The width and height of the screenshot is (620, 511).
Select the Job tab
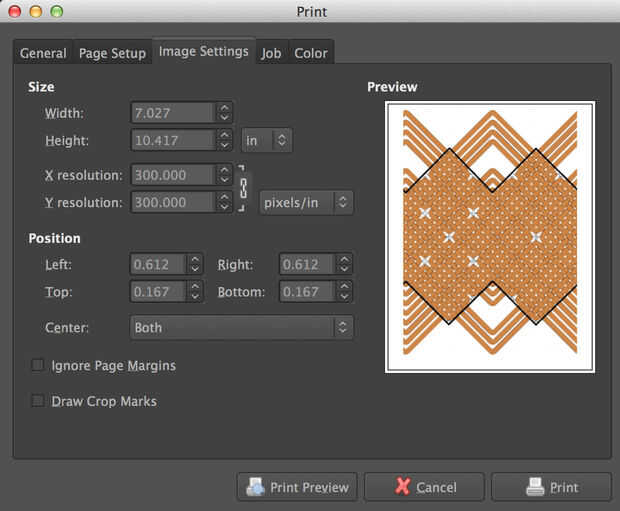coord(271,53)
